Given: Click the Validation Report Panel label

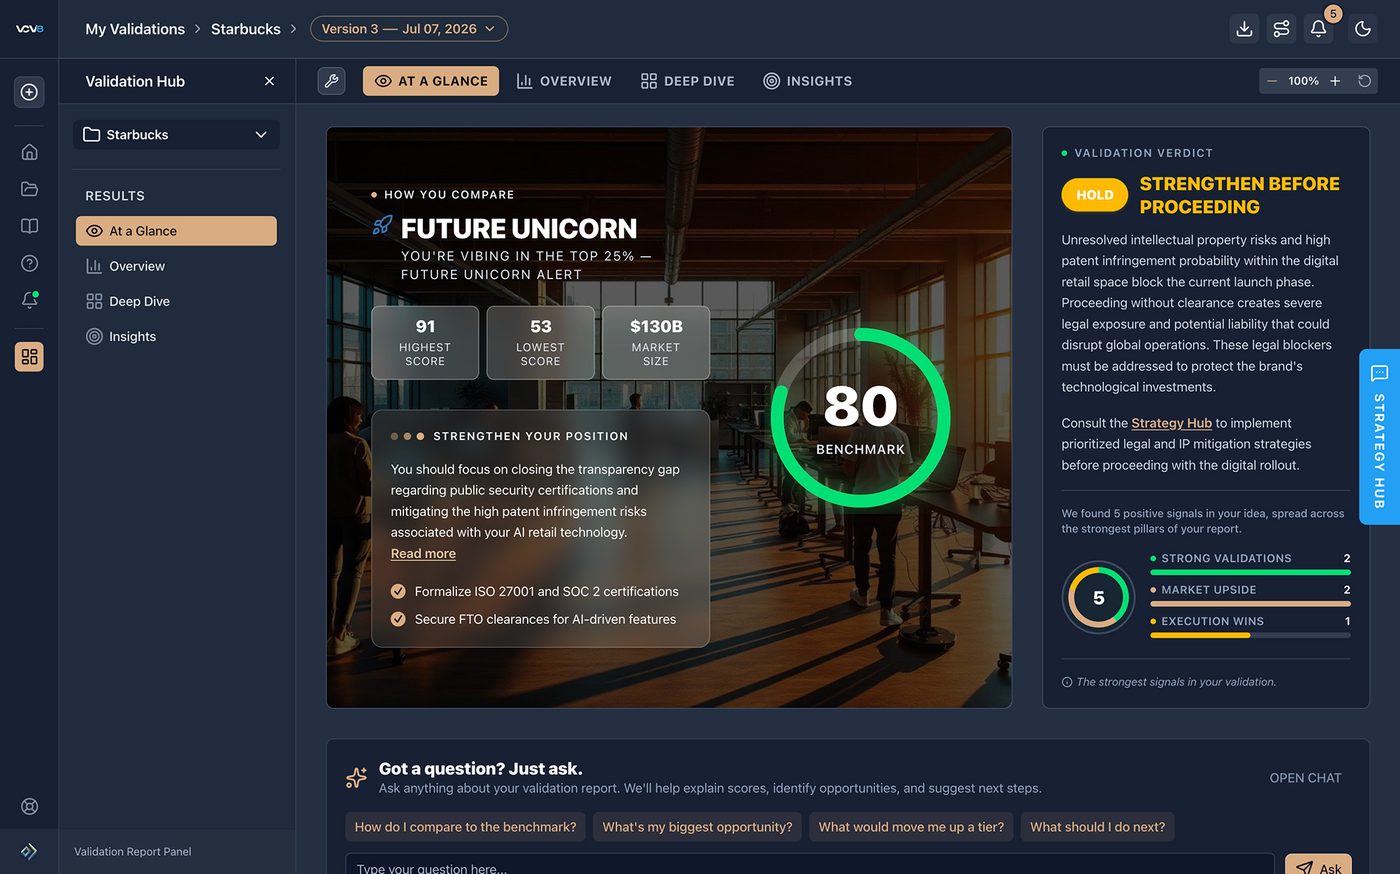Looking at the screenshot, I should (133, 852).
